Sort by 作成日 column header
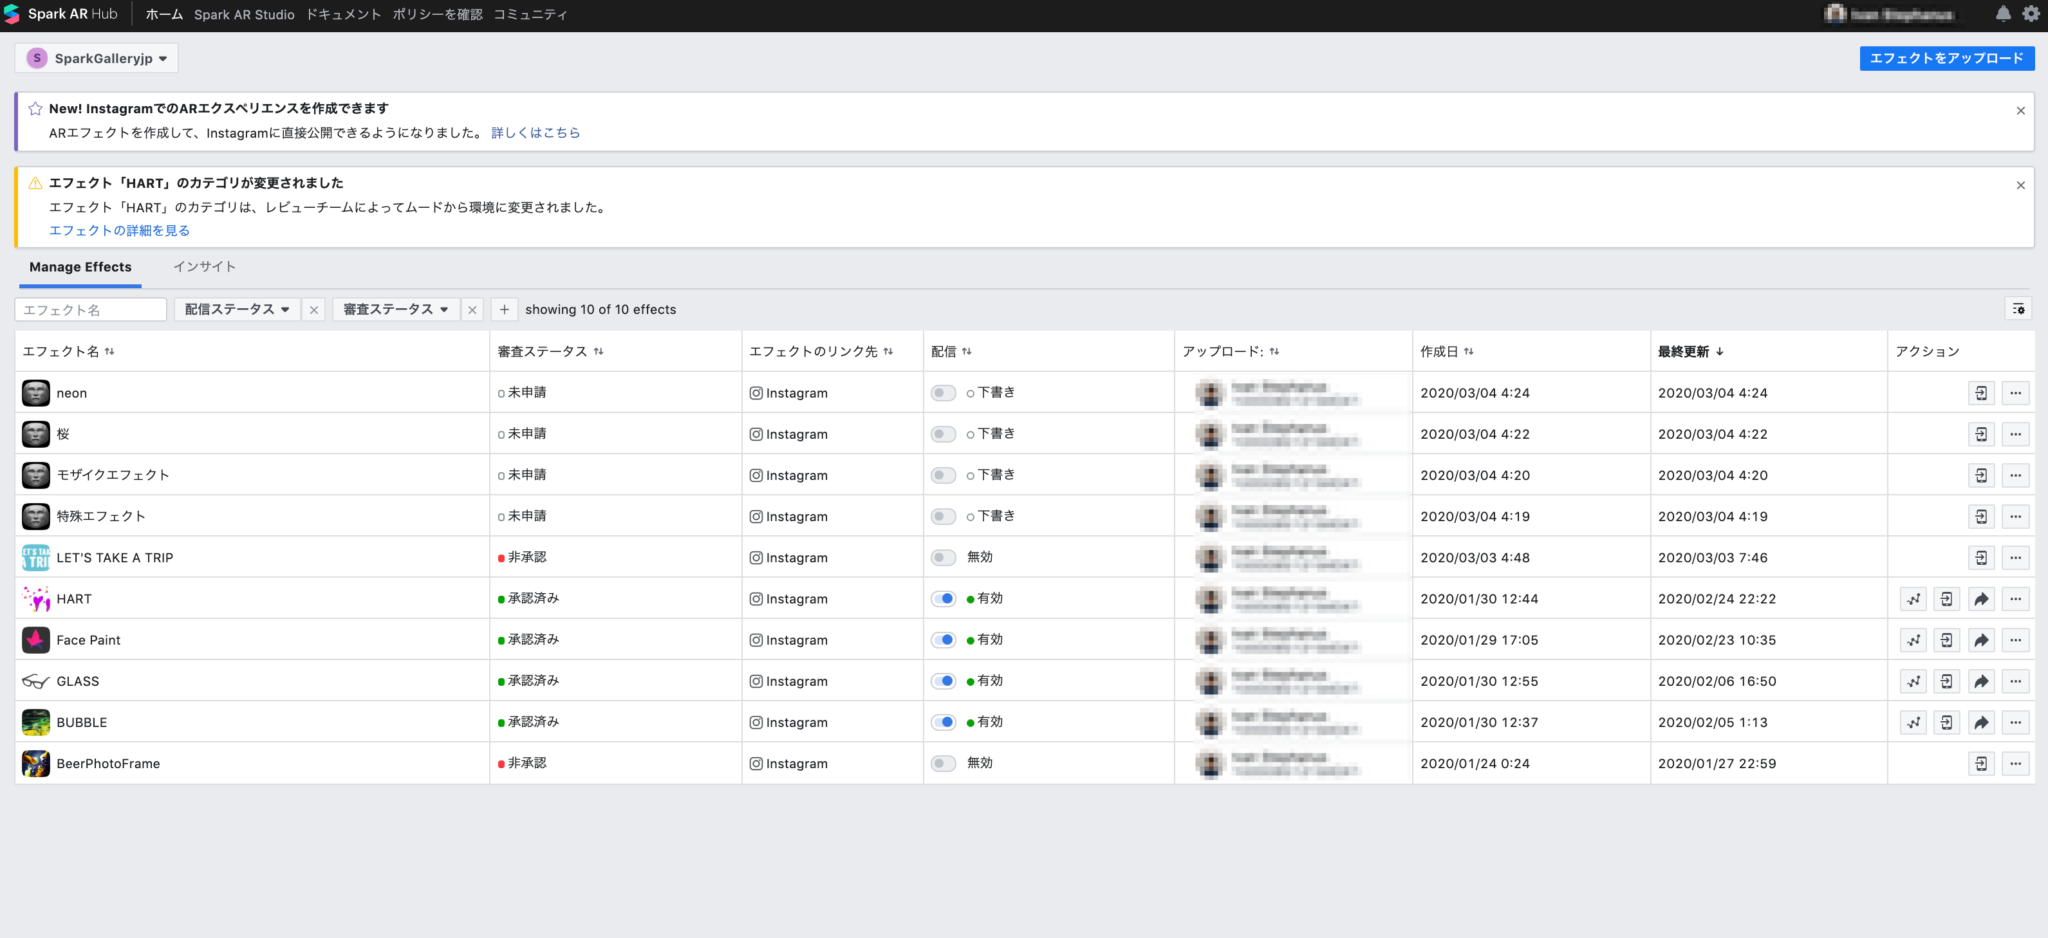The image size is (2048, 938). pos(1447,351)
